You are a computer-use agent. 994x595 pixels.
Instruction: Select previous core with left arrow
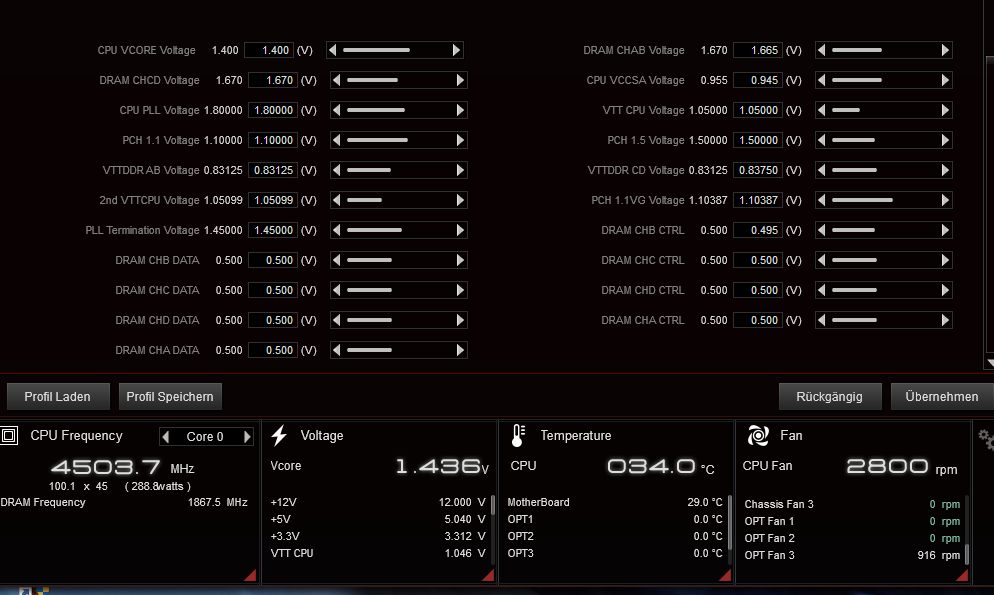click(x=166, y=437)
